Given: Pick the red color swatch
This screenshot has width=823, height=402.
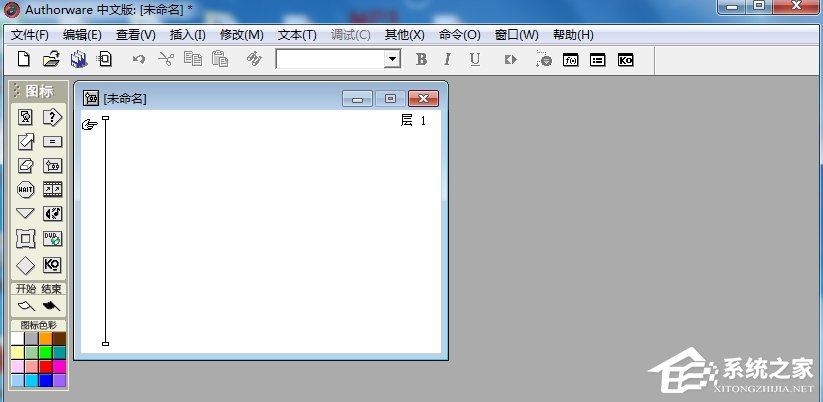Looking at the screenshot, I should click(x=45, y=366).
